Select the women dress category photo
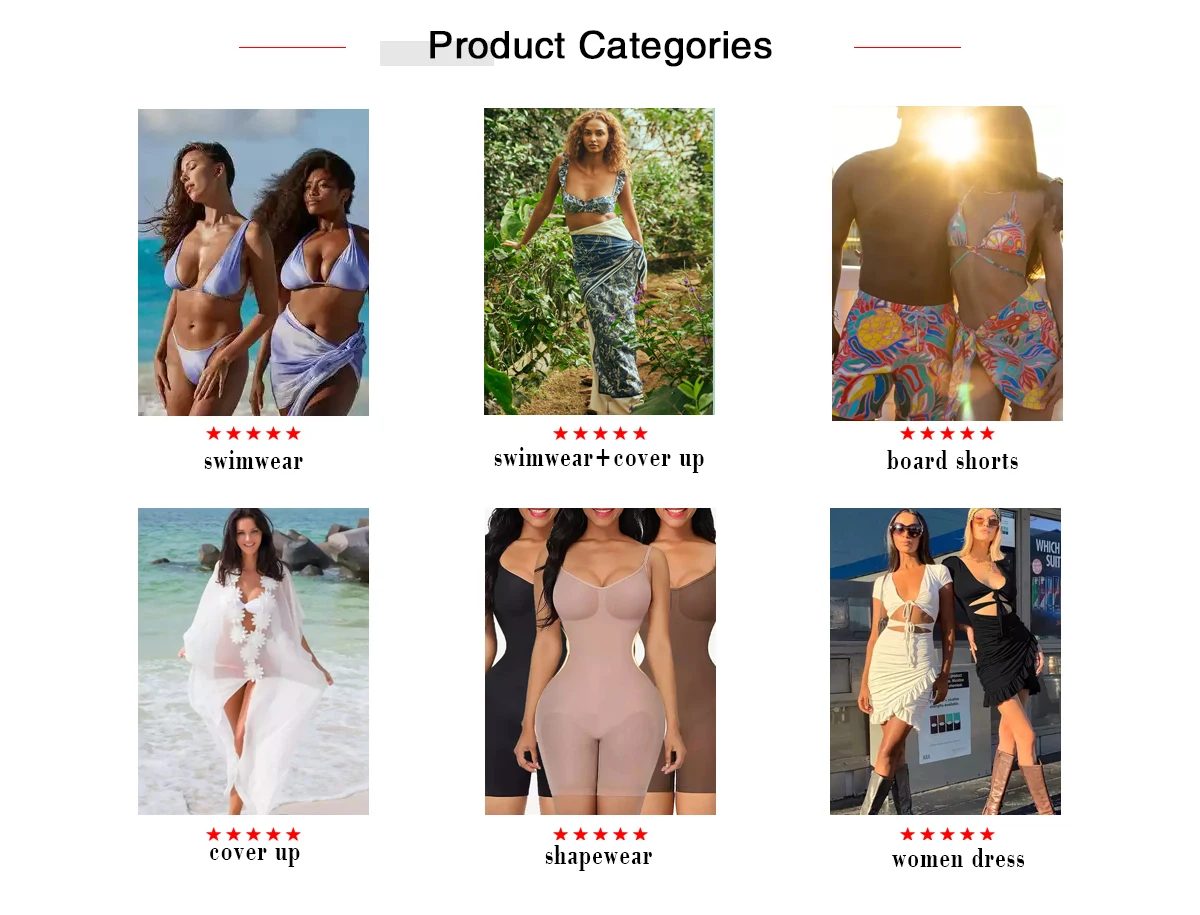 (945, 661)
